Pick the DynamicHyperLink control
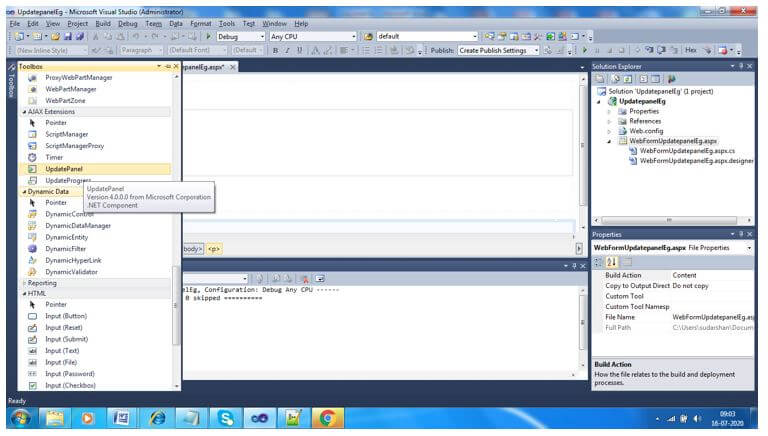This screenshot has height=436, width=768. point(73,261)
